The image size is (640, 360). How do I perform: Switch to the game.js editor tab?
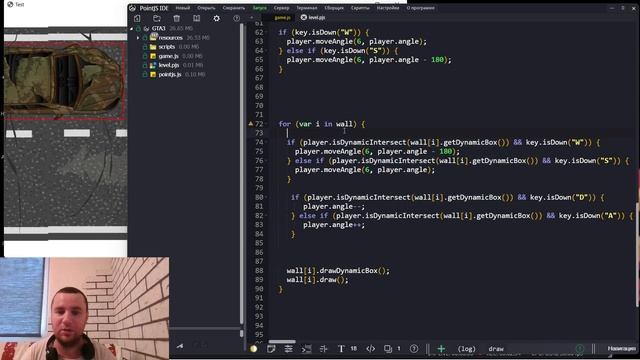[x=282, y=18]
